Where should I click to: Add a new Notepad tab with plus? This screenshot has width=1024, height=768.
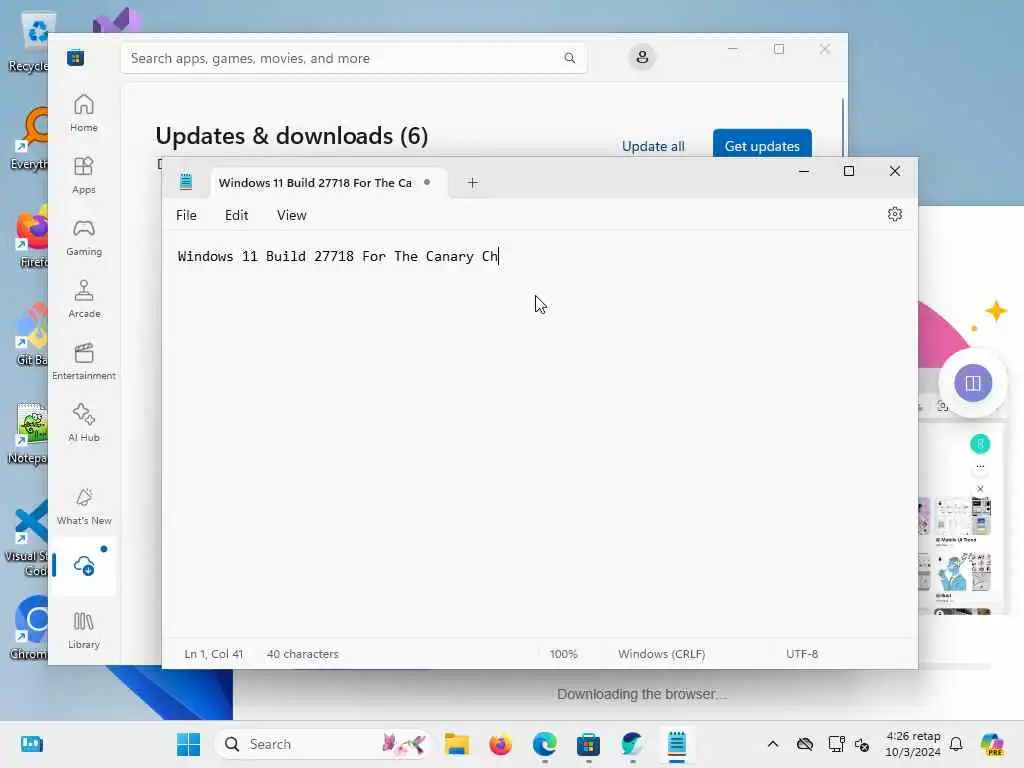473,183
